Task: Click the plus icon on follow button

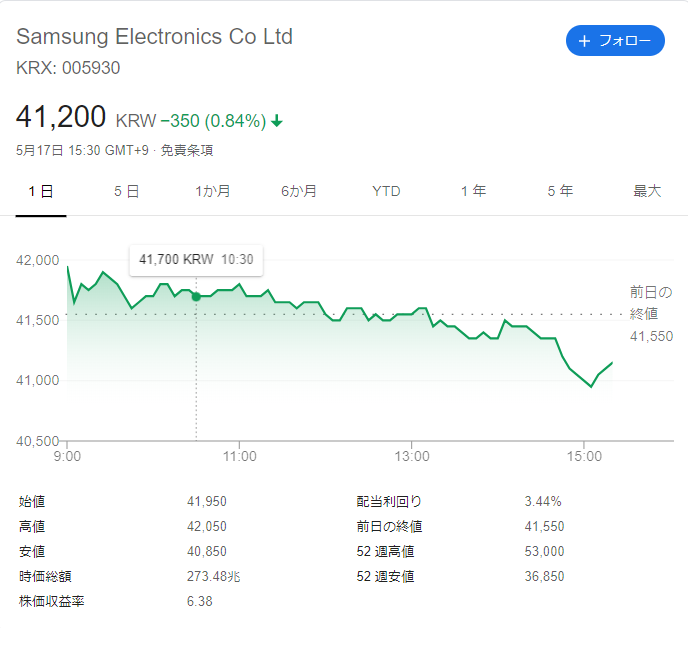Action: coord(585,41)
